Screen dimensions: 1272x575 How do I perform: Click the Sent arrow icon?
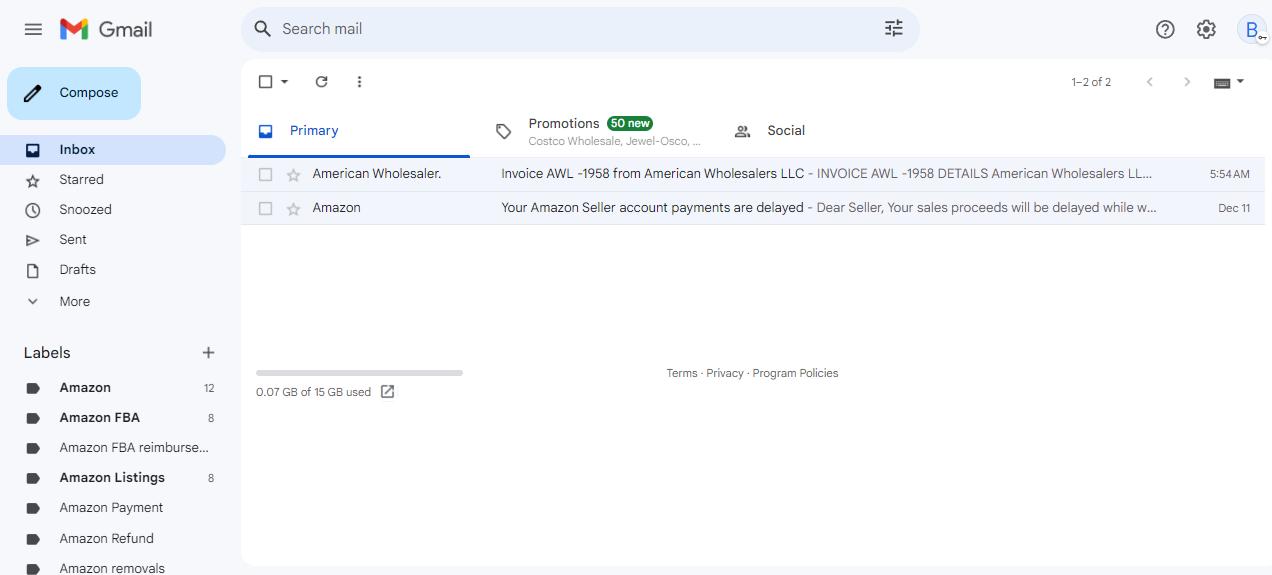click(33, 240)
